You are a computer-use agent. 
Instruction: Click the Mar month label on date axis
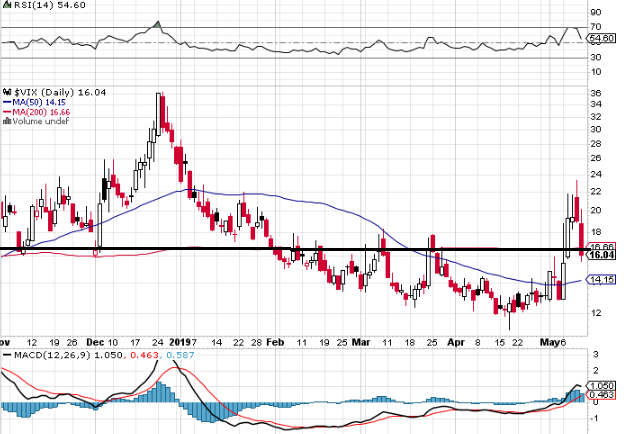coord(361,342)
